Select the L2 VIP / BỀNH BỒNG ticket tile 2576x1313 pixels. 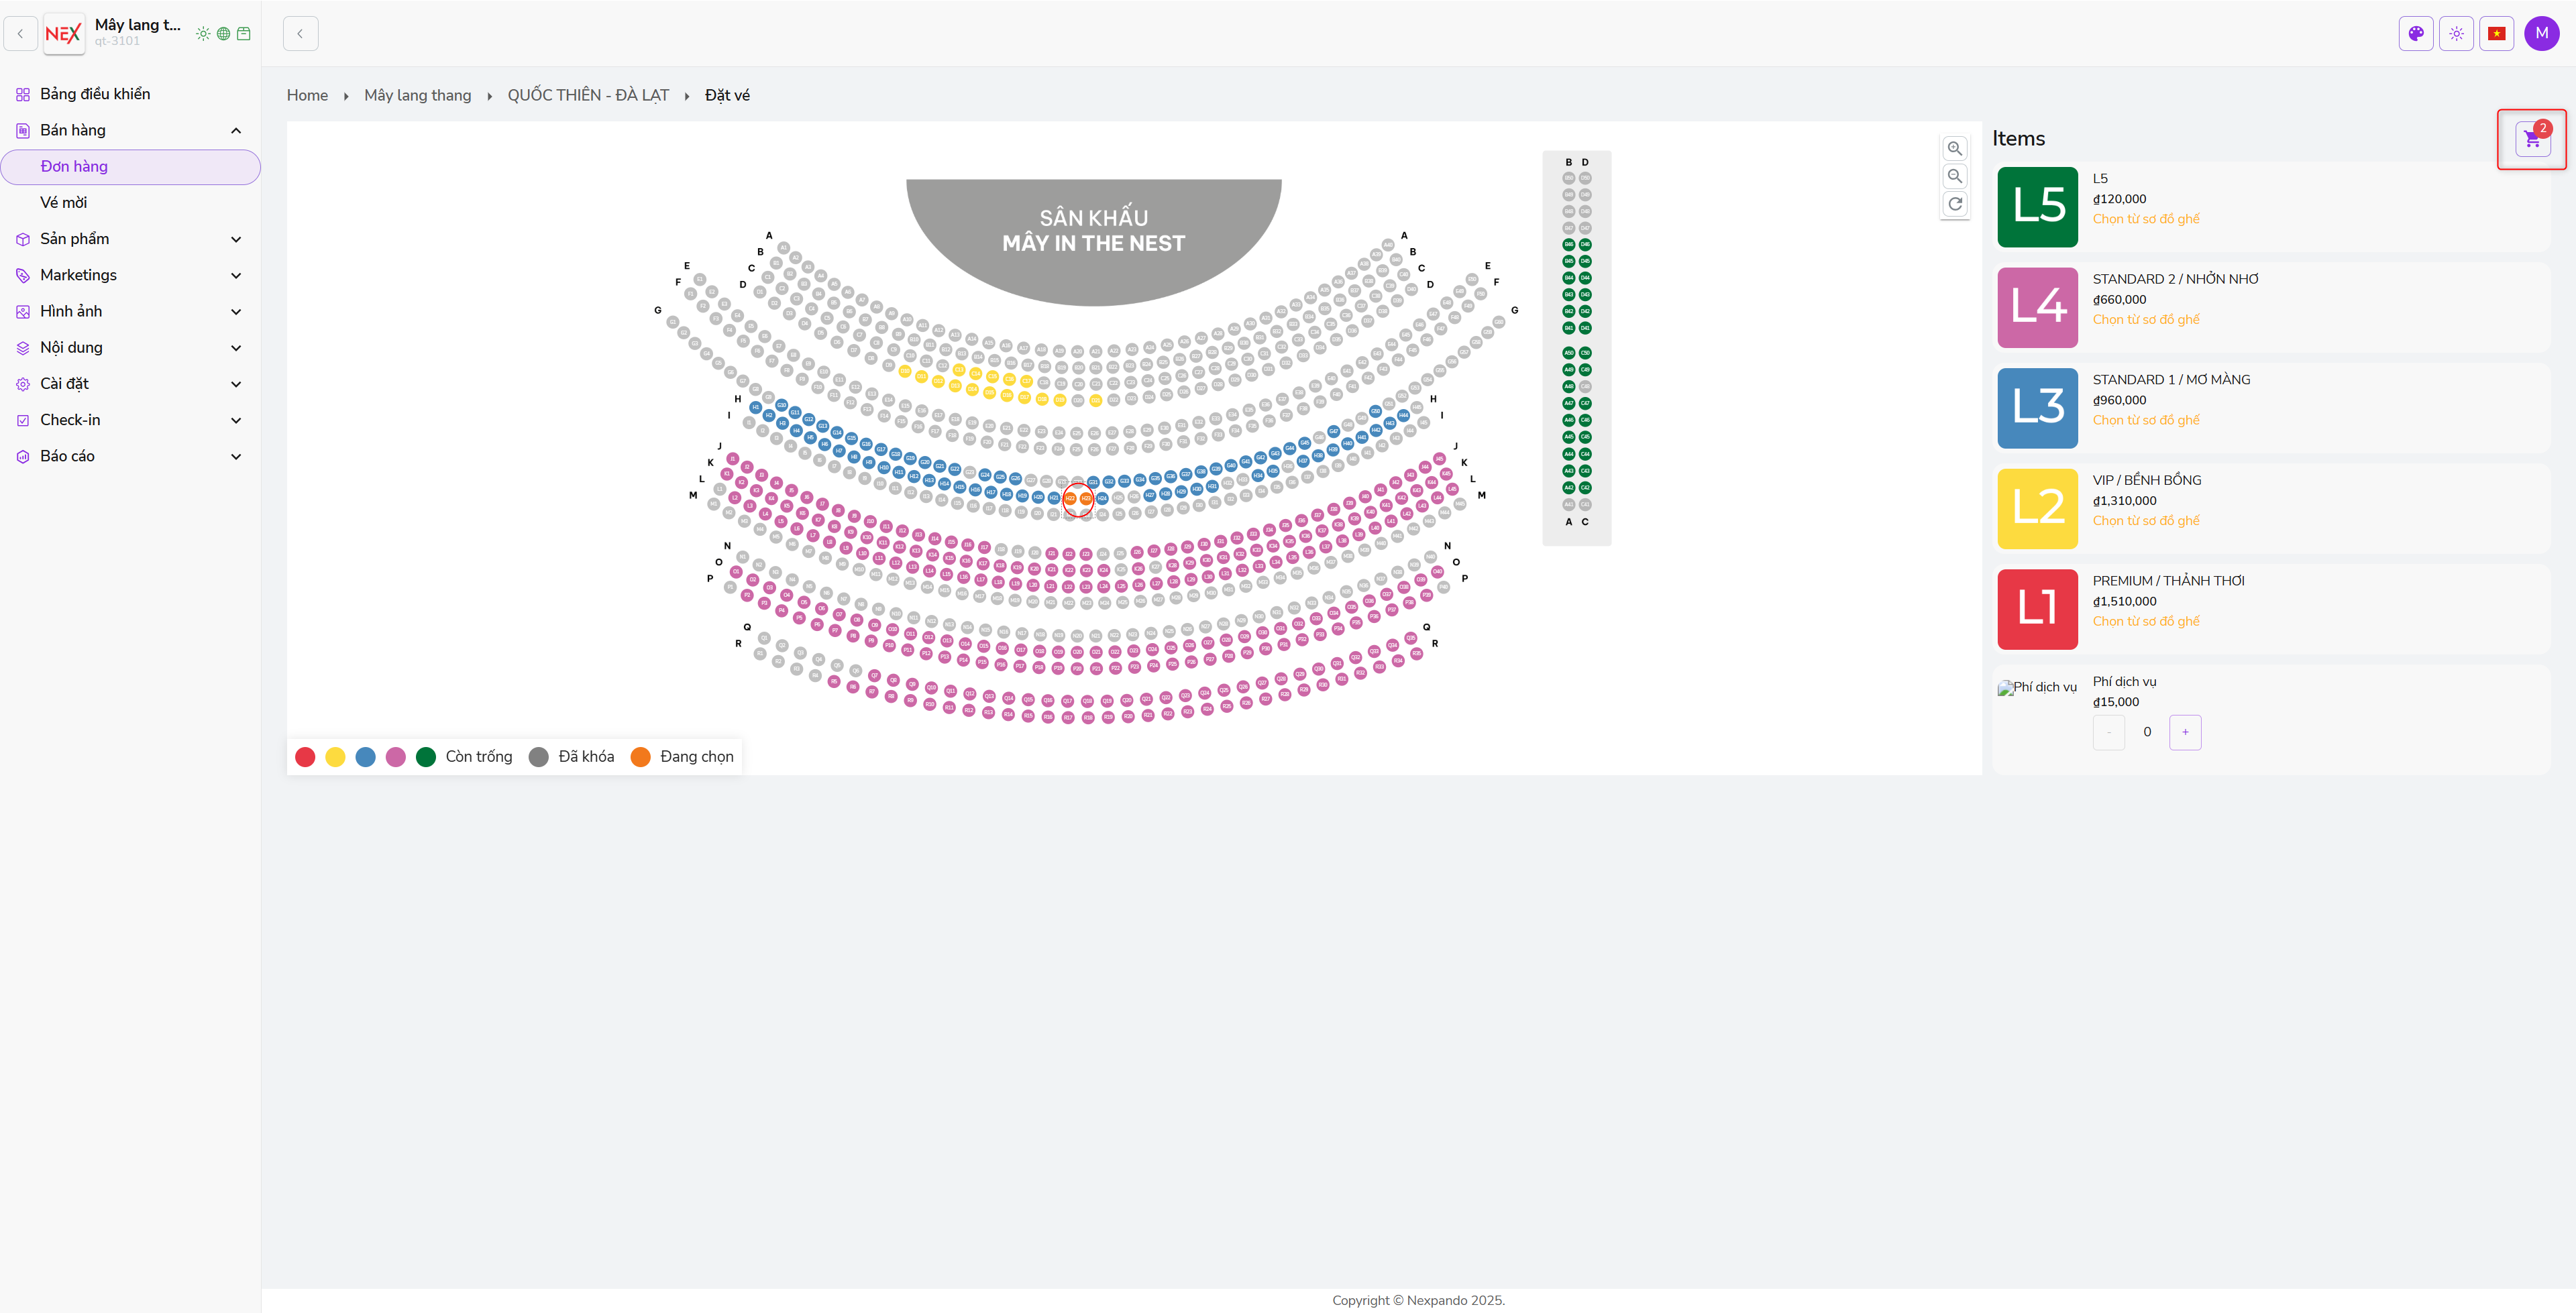tap(2037, 508)
